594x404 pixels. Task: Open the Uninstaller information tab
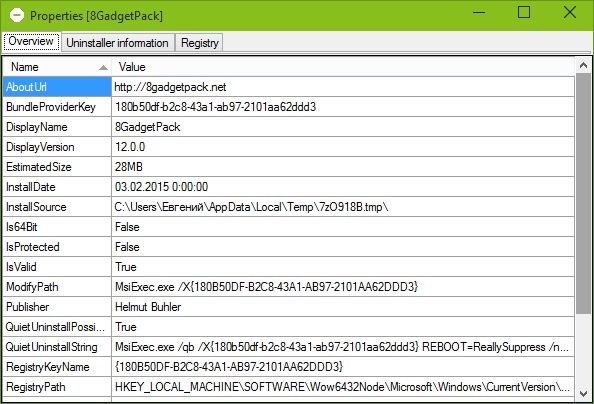[117, 43]
